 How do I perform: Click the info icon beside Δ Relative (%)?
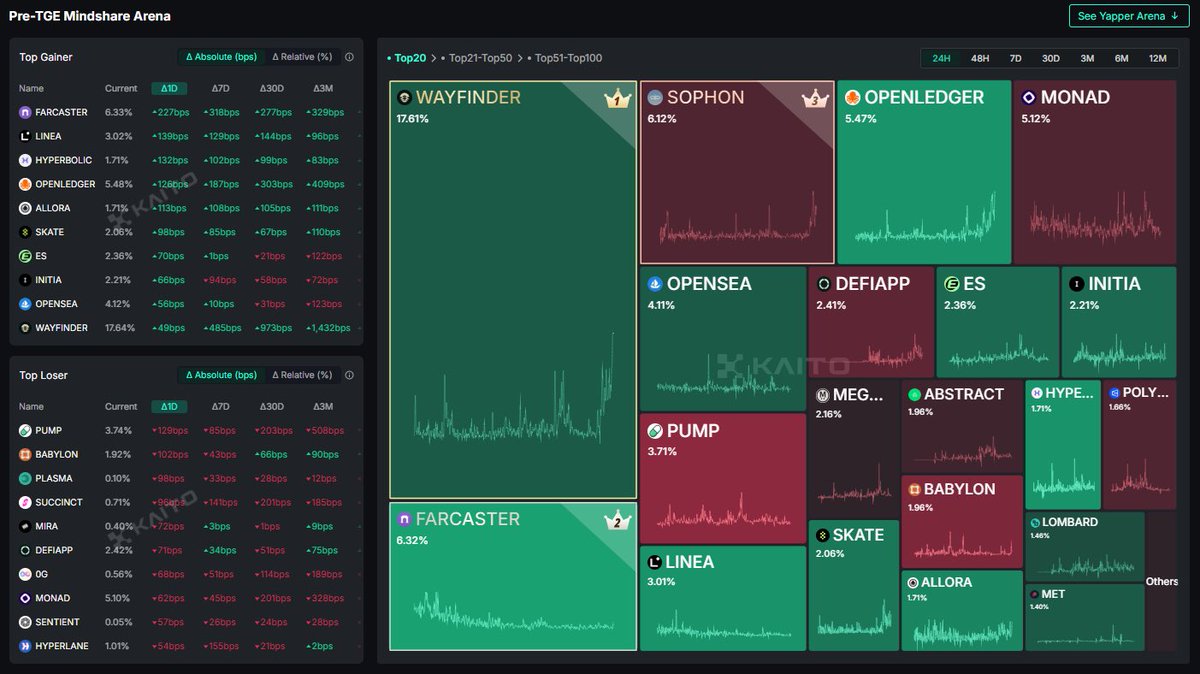pos(349,57)
